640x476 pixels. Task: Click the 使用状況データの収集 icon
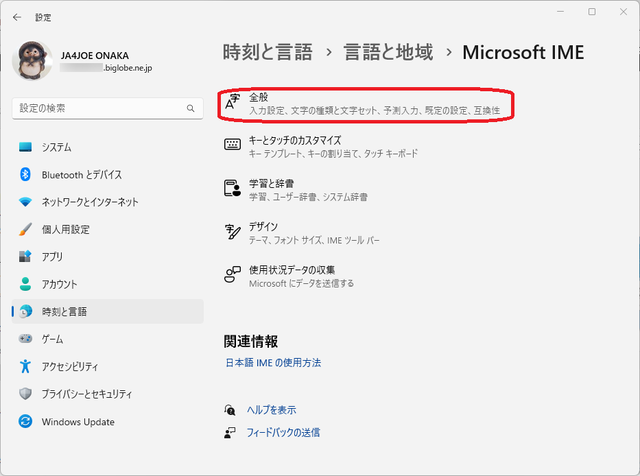click(x=232, y=274)
